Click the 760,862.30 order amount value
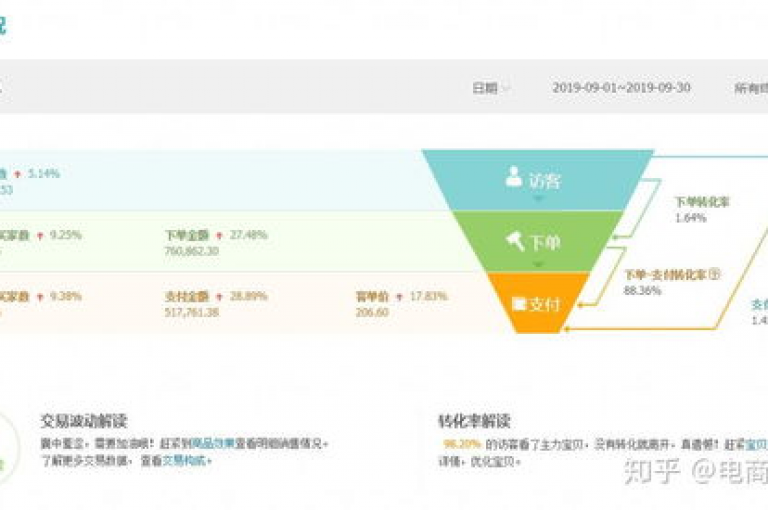Viewport: 768px width, 510px height. point(192,251)
